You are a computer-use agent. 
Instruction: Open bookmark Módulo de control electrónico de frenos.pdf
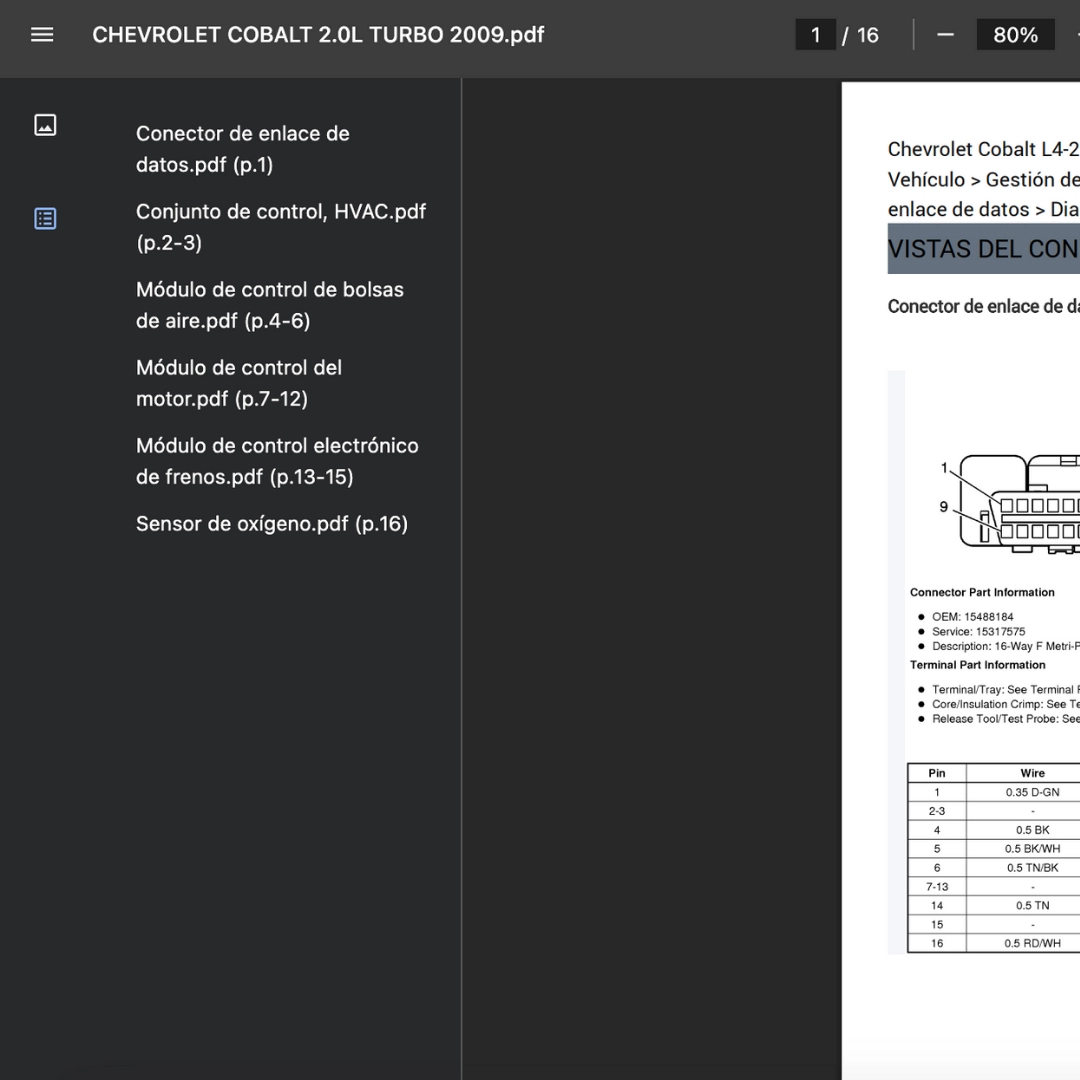pos(277,461)
